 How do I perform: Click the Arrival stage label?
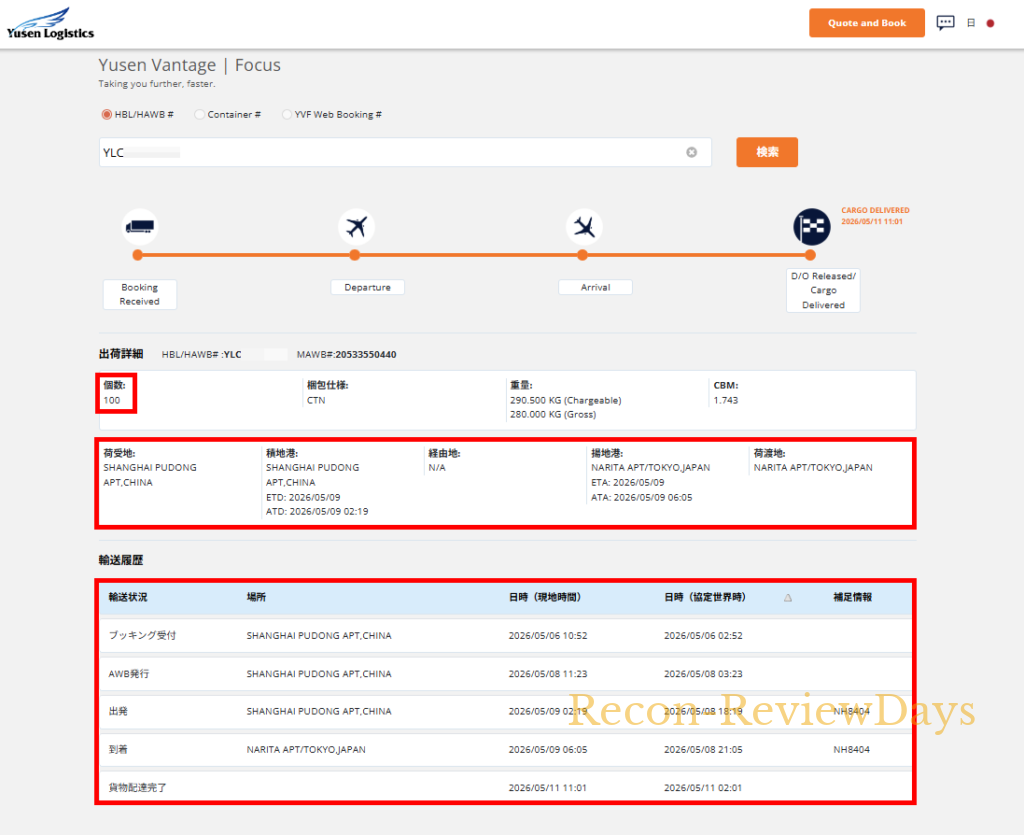[596, 287]
